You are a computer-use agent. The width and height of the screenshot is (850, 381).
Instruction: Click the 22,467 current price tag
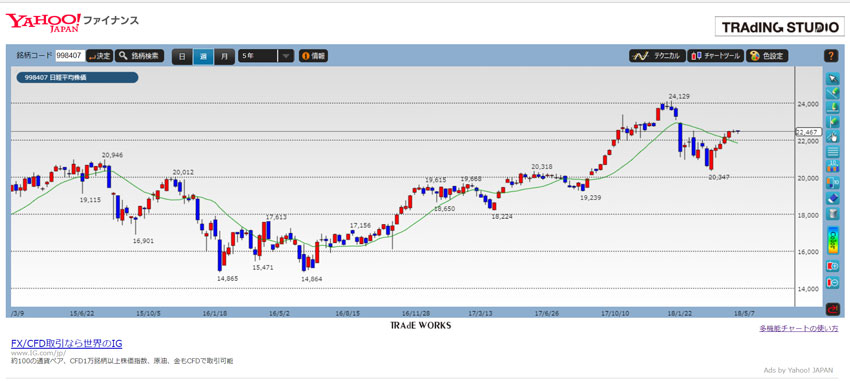[x=809, y=132]
